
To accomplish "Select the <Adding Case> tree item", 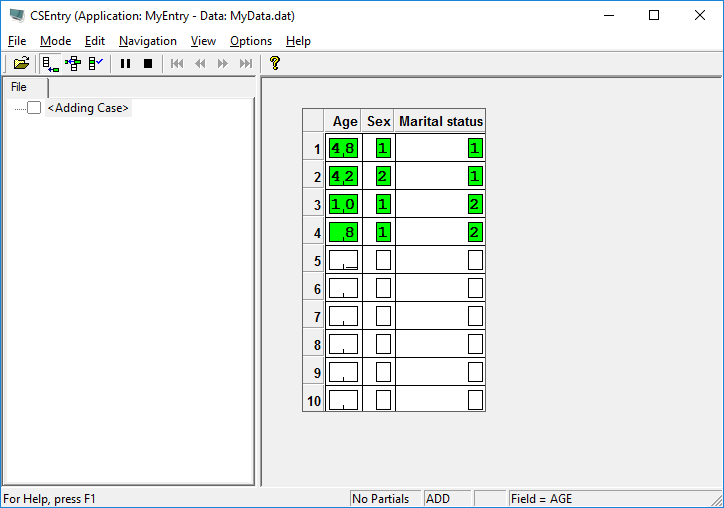I will (88, 108).
